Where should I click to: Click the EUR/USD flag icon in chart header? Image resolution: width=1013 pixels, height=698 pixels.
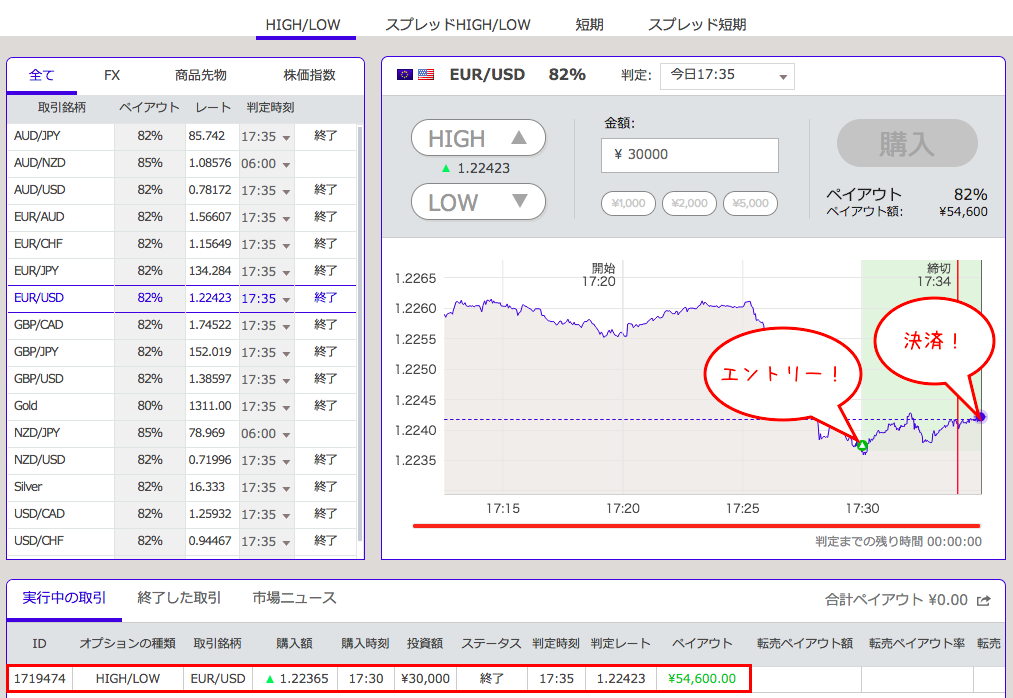click(416, 74)
